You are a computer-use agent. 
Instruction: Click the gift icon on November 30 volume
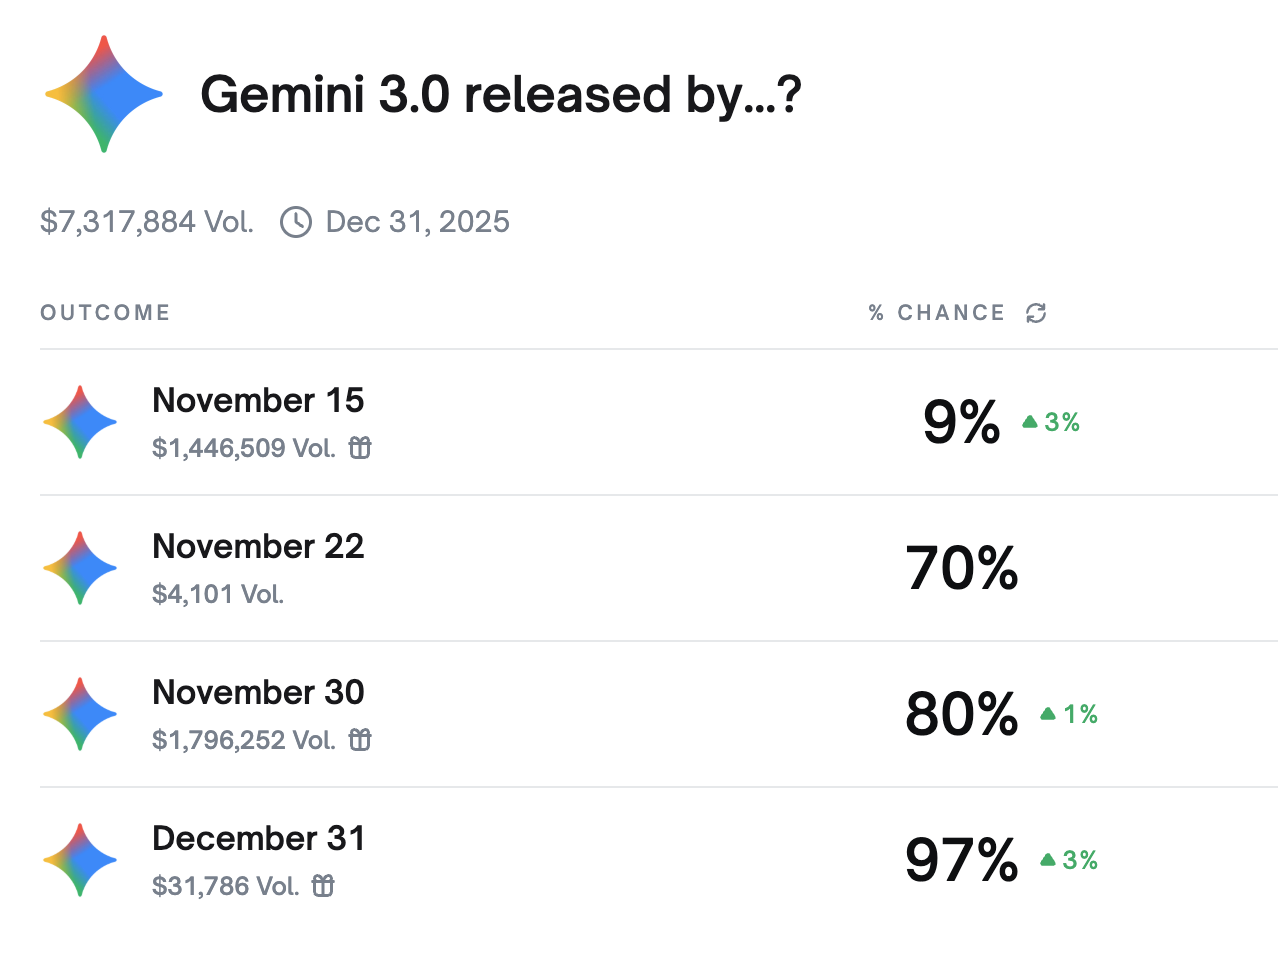point(360,740)
